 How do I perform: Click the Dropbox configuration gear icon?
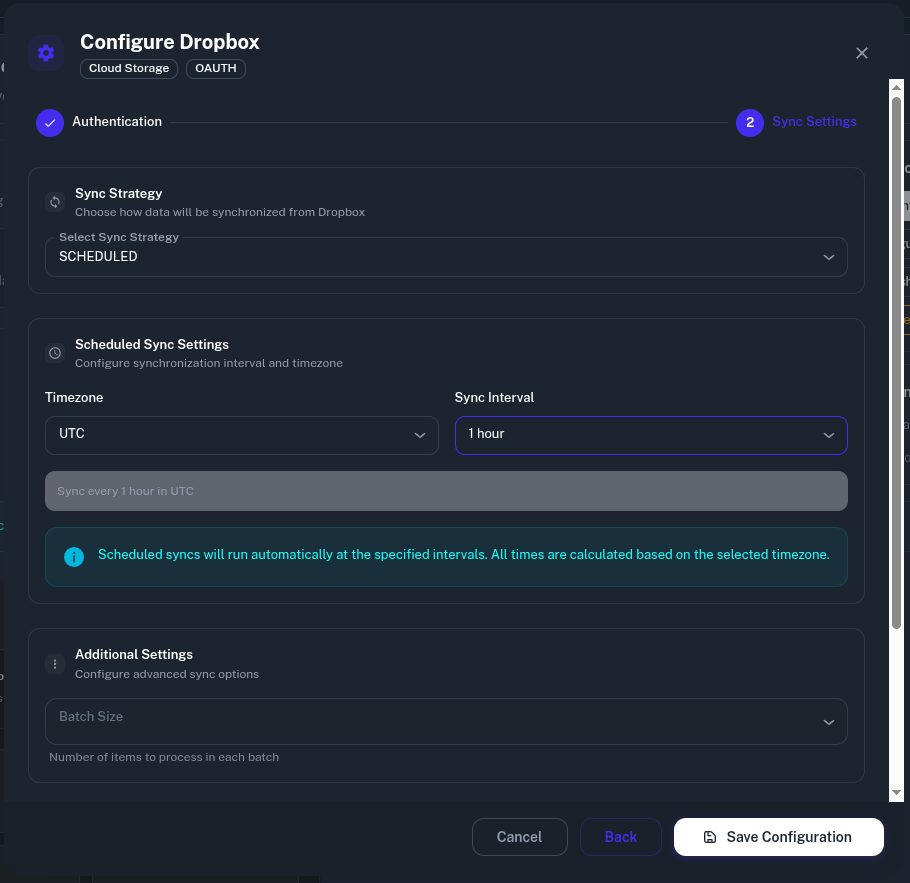click(x=46, y=53)
